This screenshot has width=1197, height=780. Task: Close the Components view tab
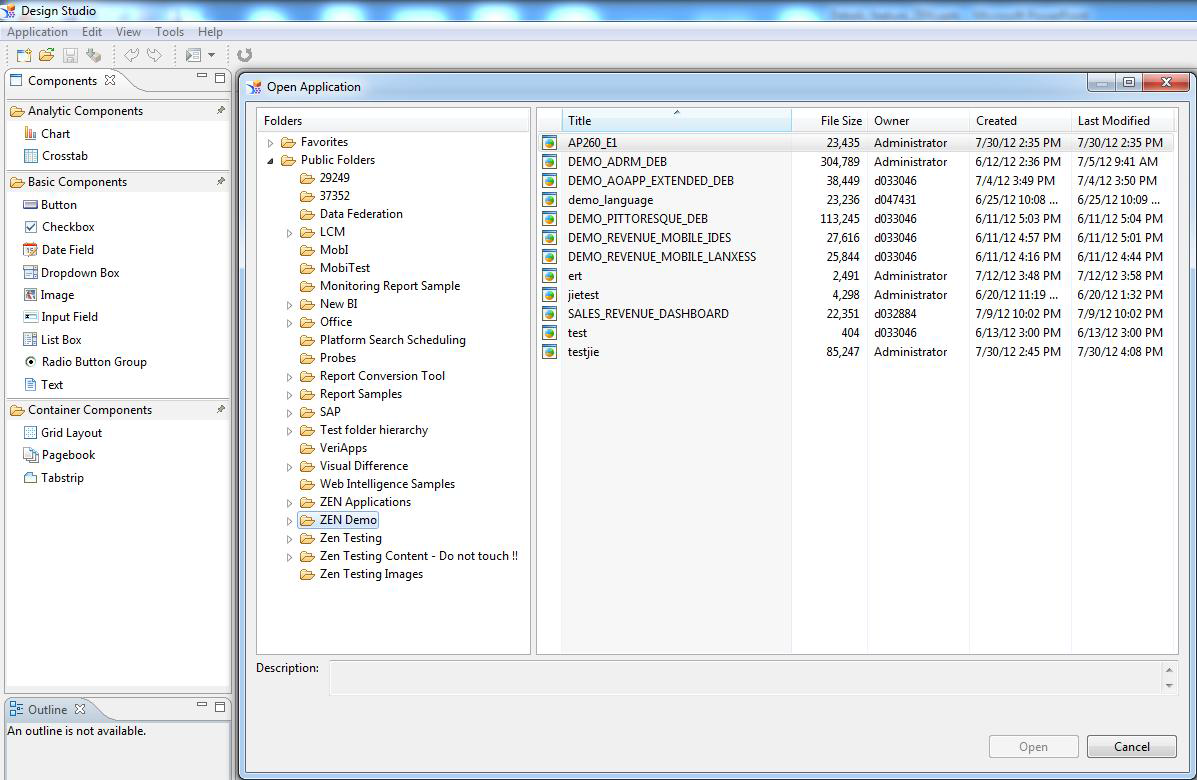[x=110, y=79]
